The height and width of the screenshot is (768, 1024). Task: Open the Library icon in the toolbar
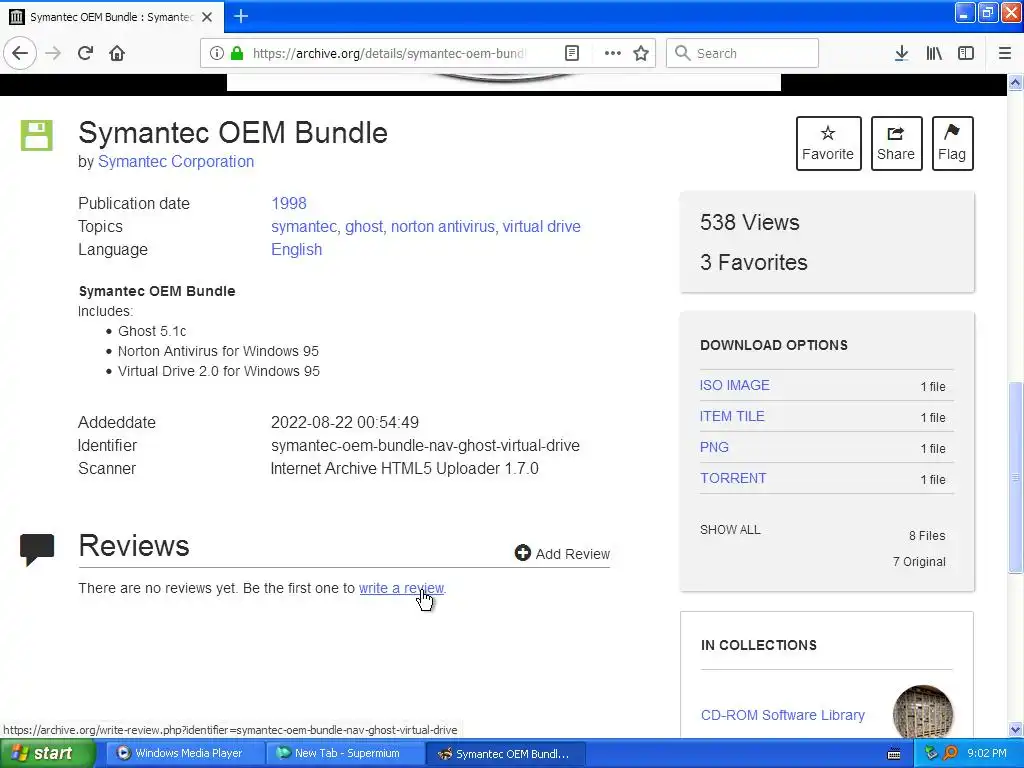934,53
